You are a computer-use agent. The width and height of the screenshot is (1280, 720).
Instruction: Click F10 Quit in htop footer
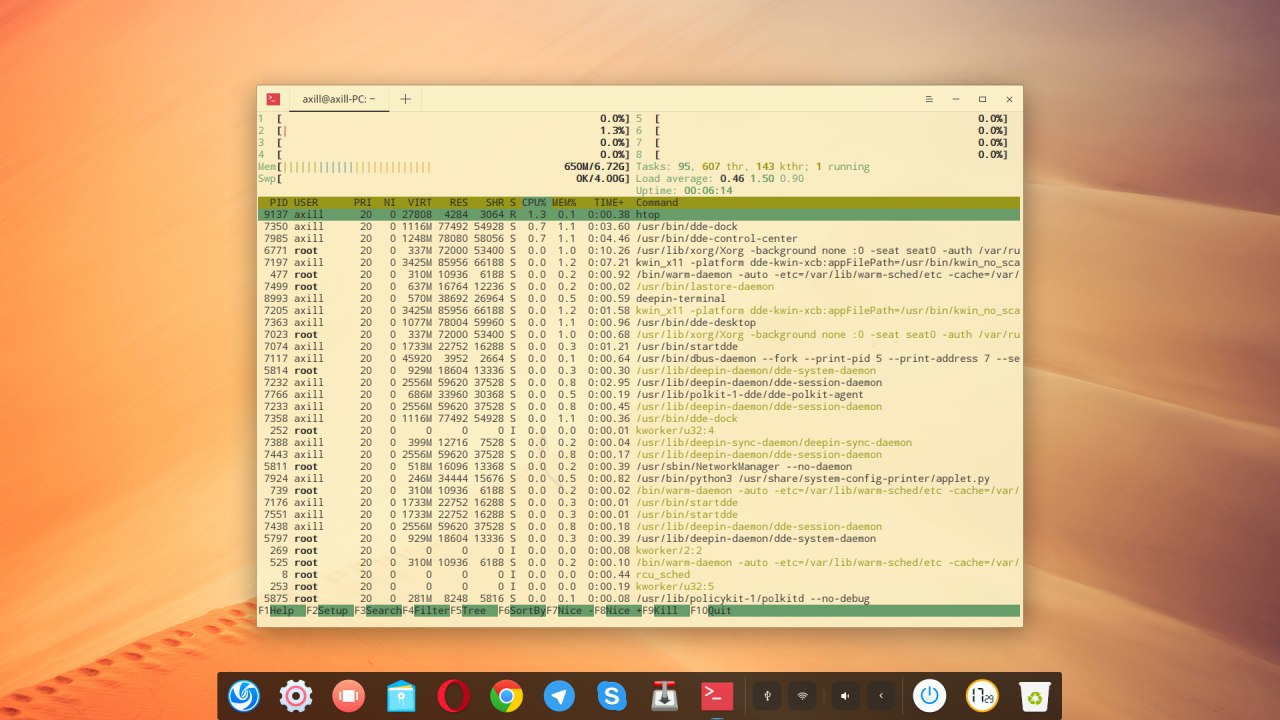pyautogui.click(x=713, y=610)
